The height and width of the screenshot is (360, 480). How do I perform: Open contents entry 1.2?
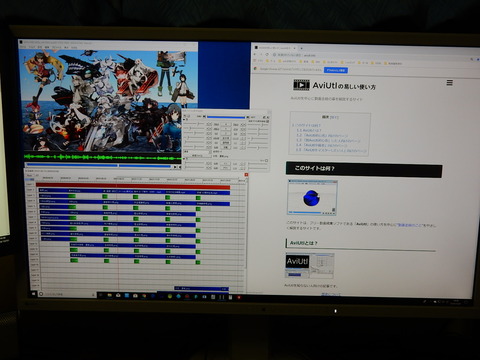tap(322, 136)
